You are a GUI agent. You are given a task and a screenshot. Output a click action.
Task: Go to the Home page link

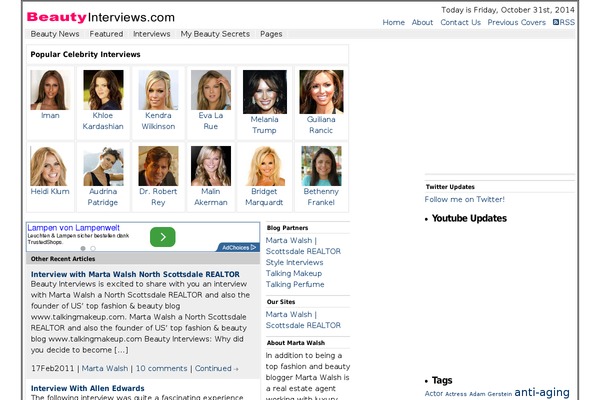click(x=393, y=23)
